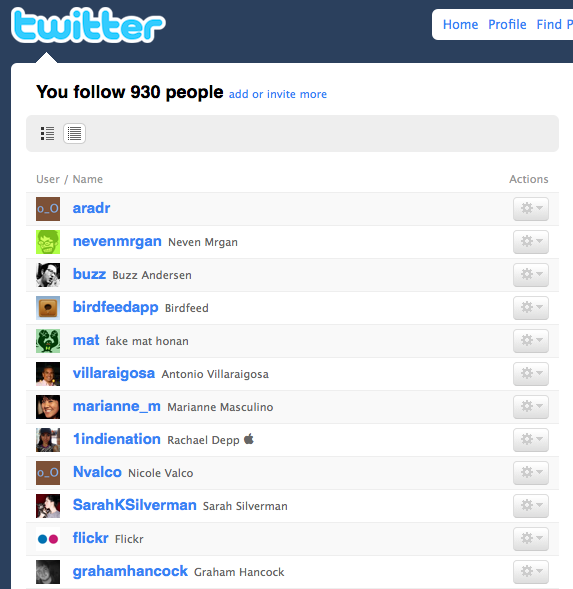This screenshot has width=573, height=589.
Task: Click the Twitter logo
Action: (x=88, y=24)
